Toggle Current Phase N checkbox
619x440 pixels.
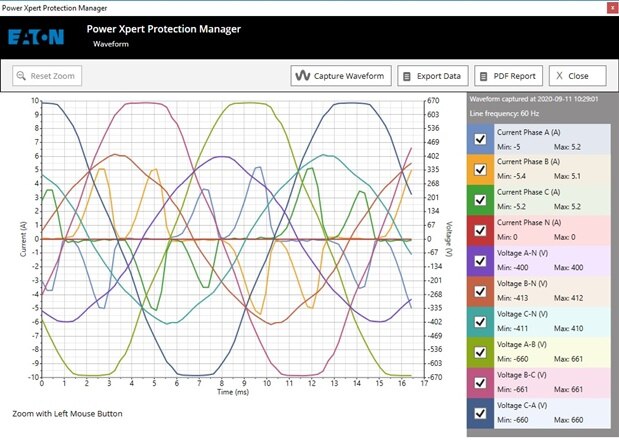[x=480, y=230]
